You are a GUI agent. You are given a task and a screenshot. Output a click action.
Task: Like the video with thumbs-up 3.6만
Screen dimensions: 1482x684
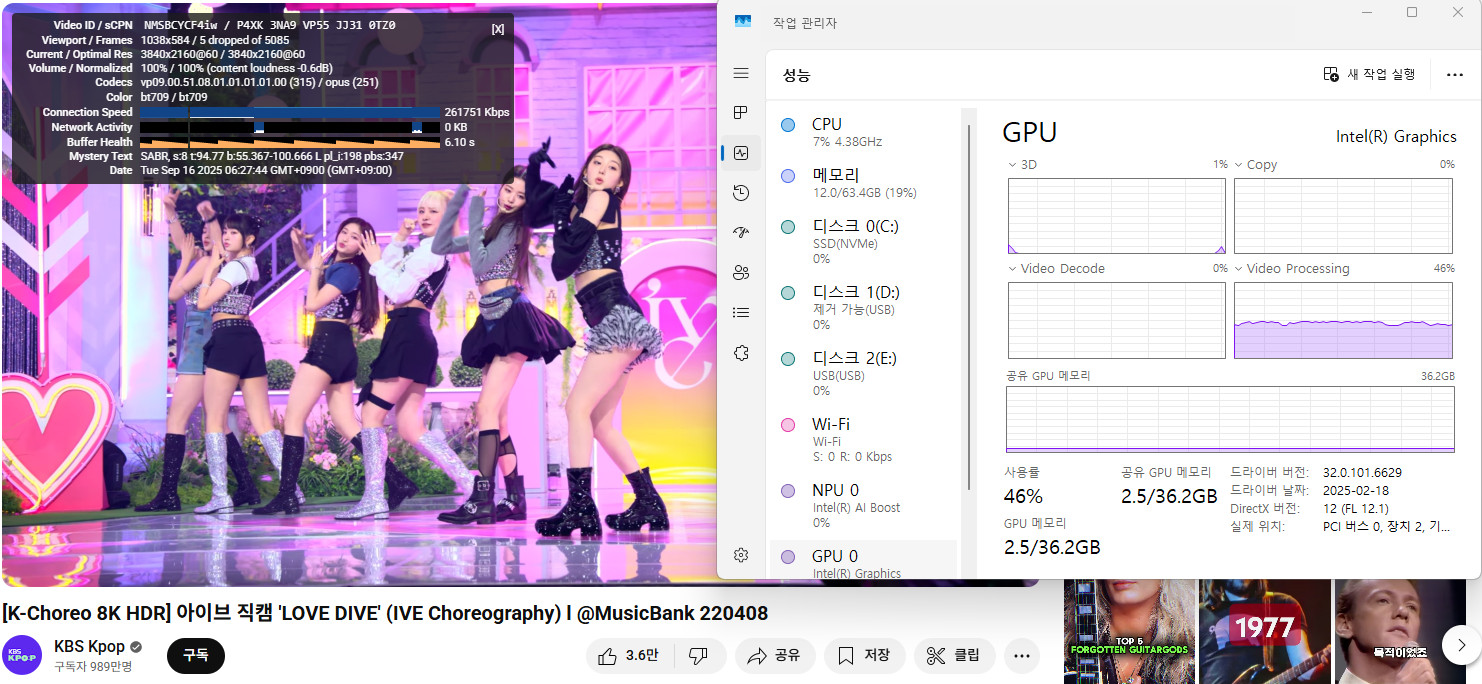tap(629, 656)
